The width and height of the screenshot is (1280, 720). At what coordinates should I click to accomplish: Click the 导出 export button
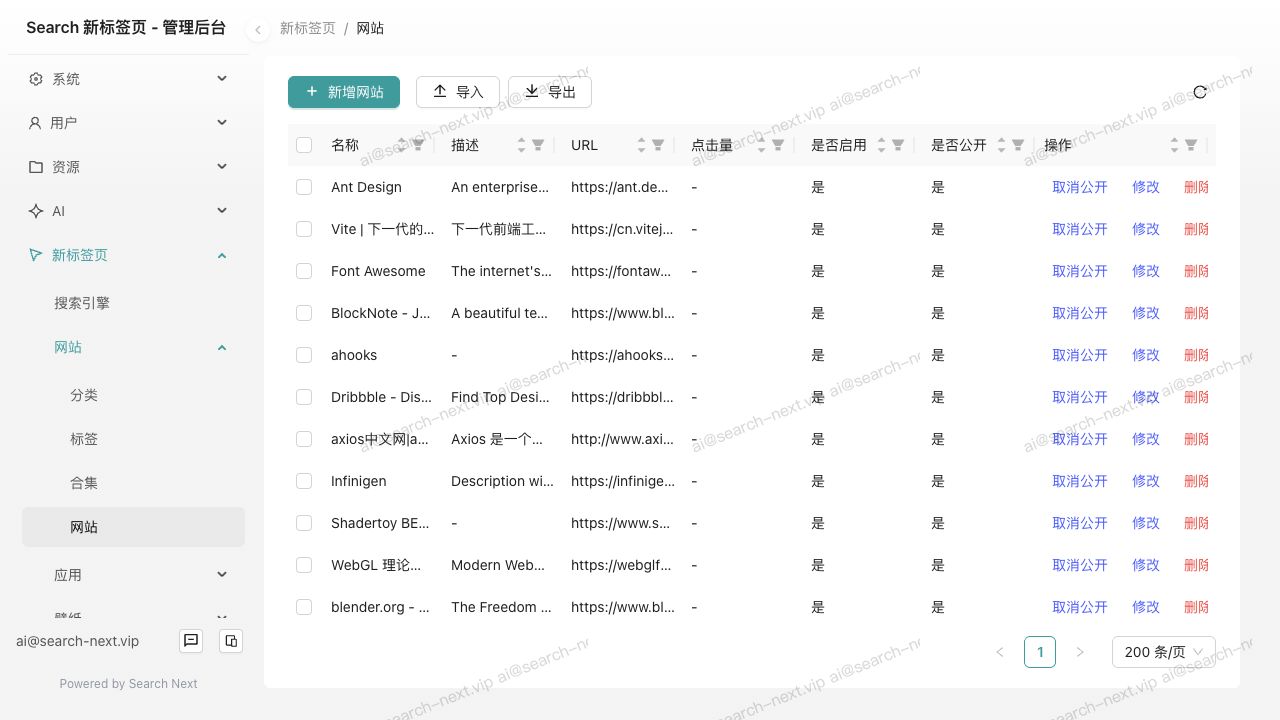pyautogui.click(x=550, y=92)
